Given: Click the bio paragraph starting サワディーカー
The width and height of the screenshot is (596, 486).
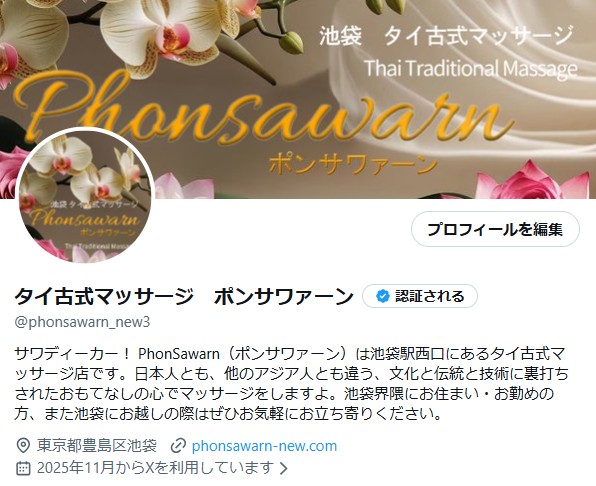Looking at the screenshot, I should click(x=291, y=384).
